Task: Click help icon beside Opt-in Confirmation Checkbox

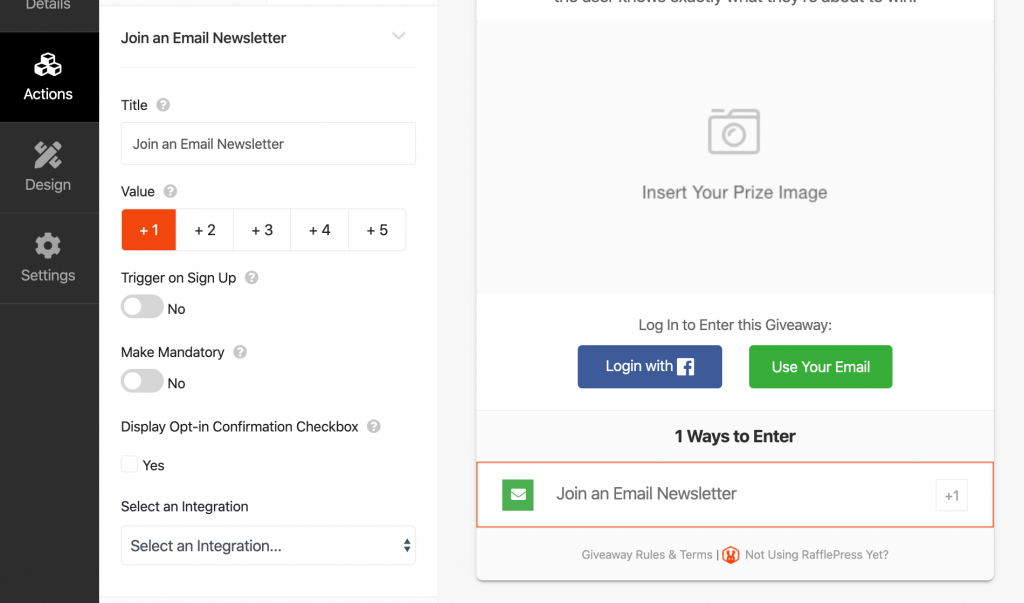Action: click(374, 426)
